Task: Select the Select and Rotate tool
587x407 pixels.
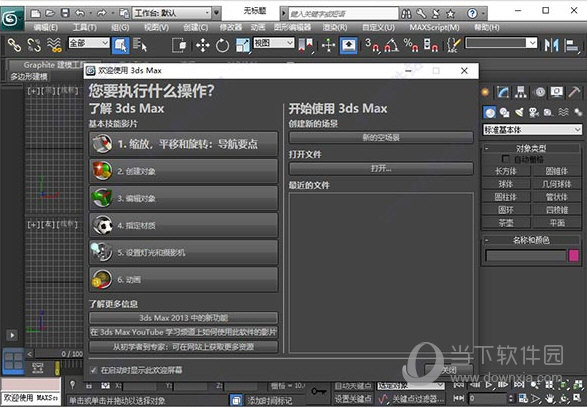Action: click(x=222, y=45)
